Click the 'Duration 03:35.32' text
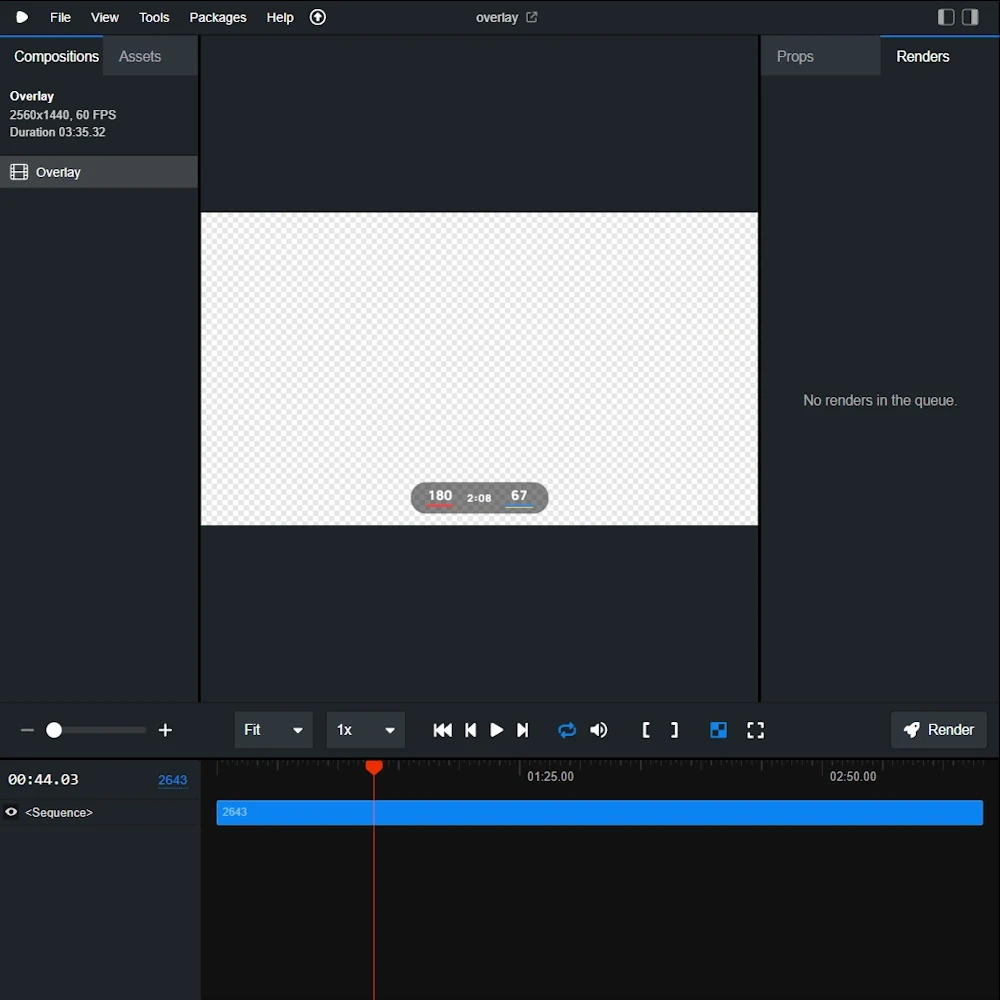 [x=57, y=132]
